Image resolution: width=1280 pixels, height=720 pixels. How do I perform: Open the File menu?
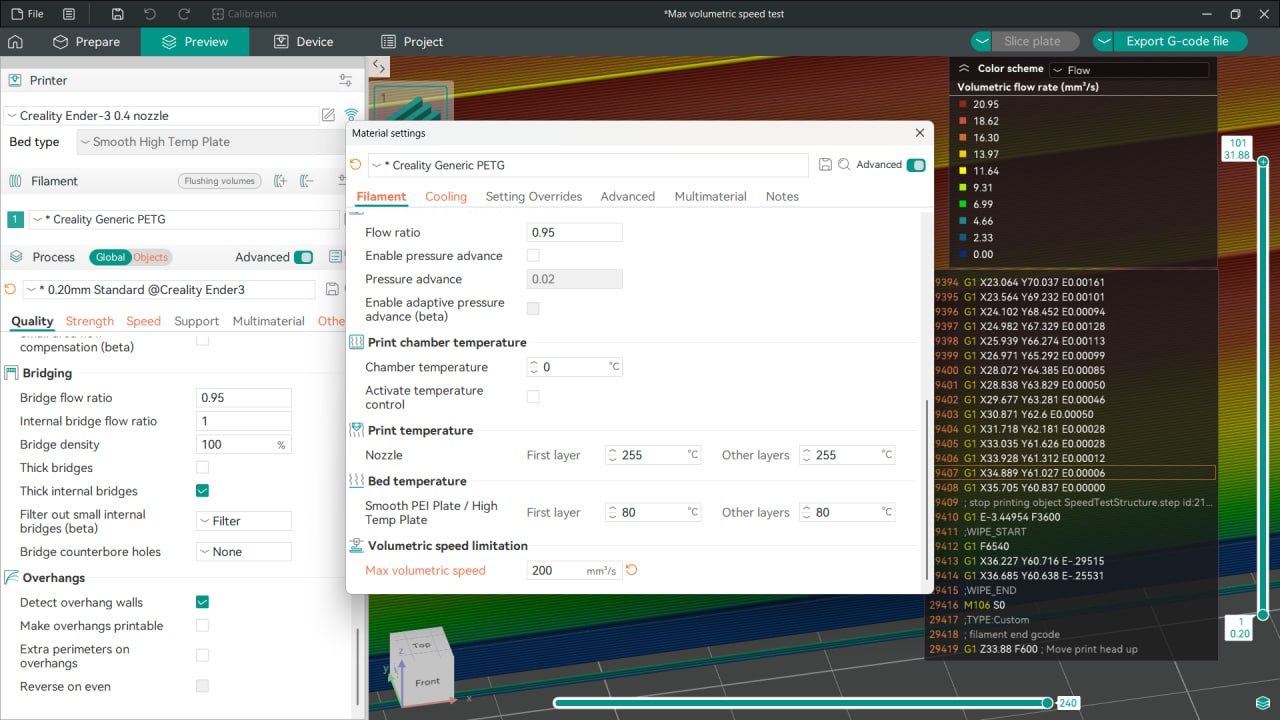[x=27, y=14]
